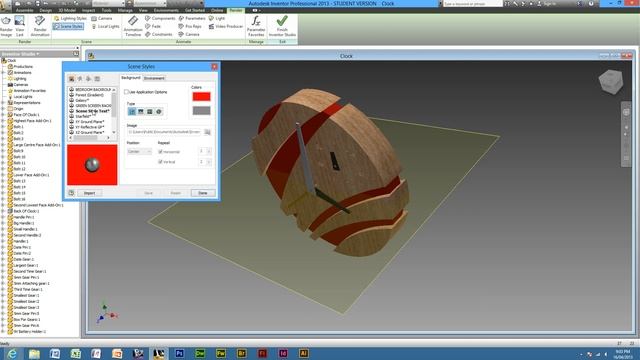Click Finish Inventor Studio checkmark
Viewport: 640px width, 360px height.
point(282,26)
